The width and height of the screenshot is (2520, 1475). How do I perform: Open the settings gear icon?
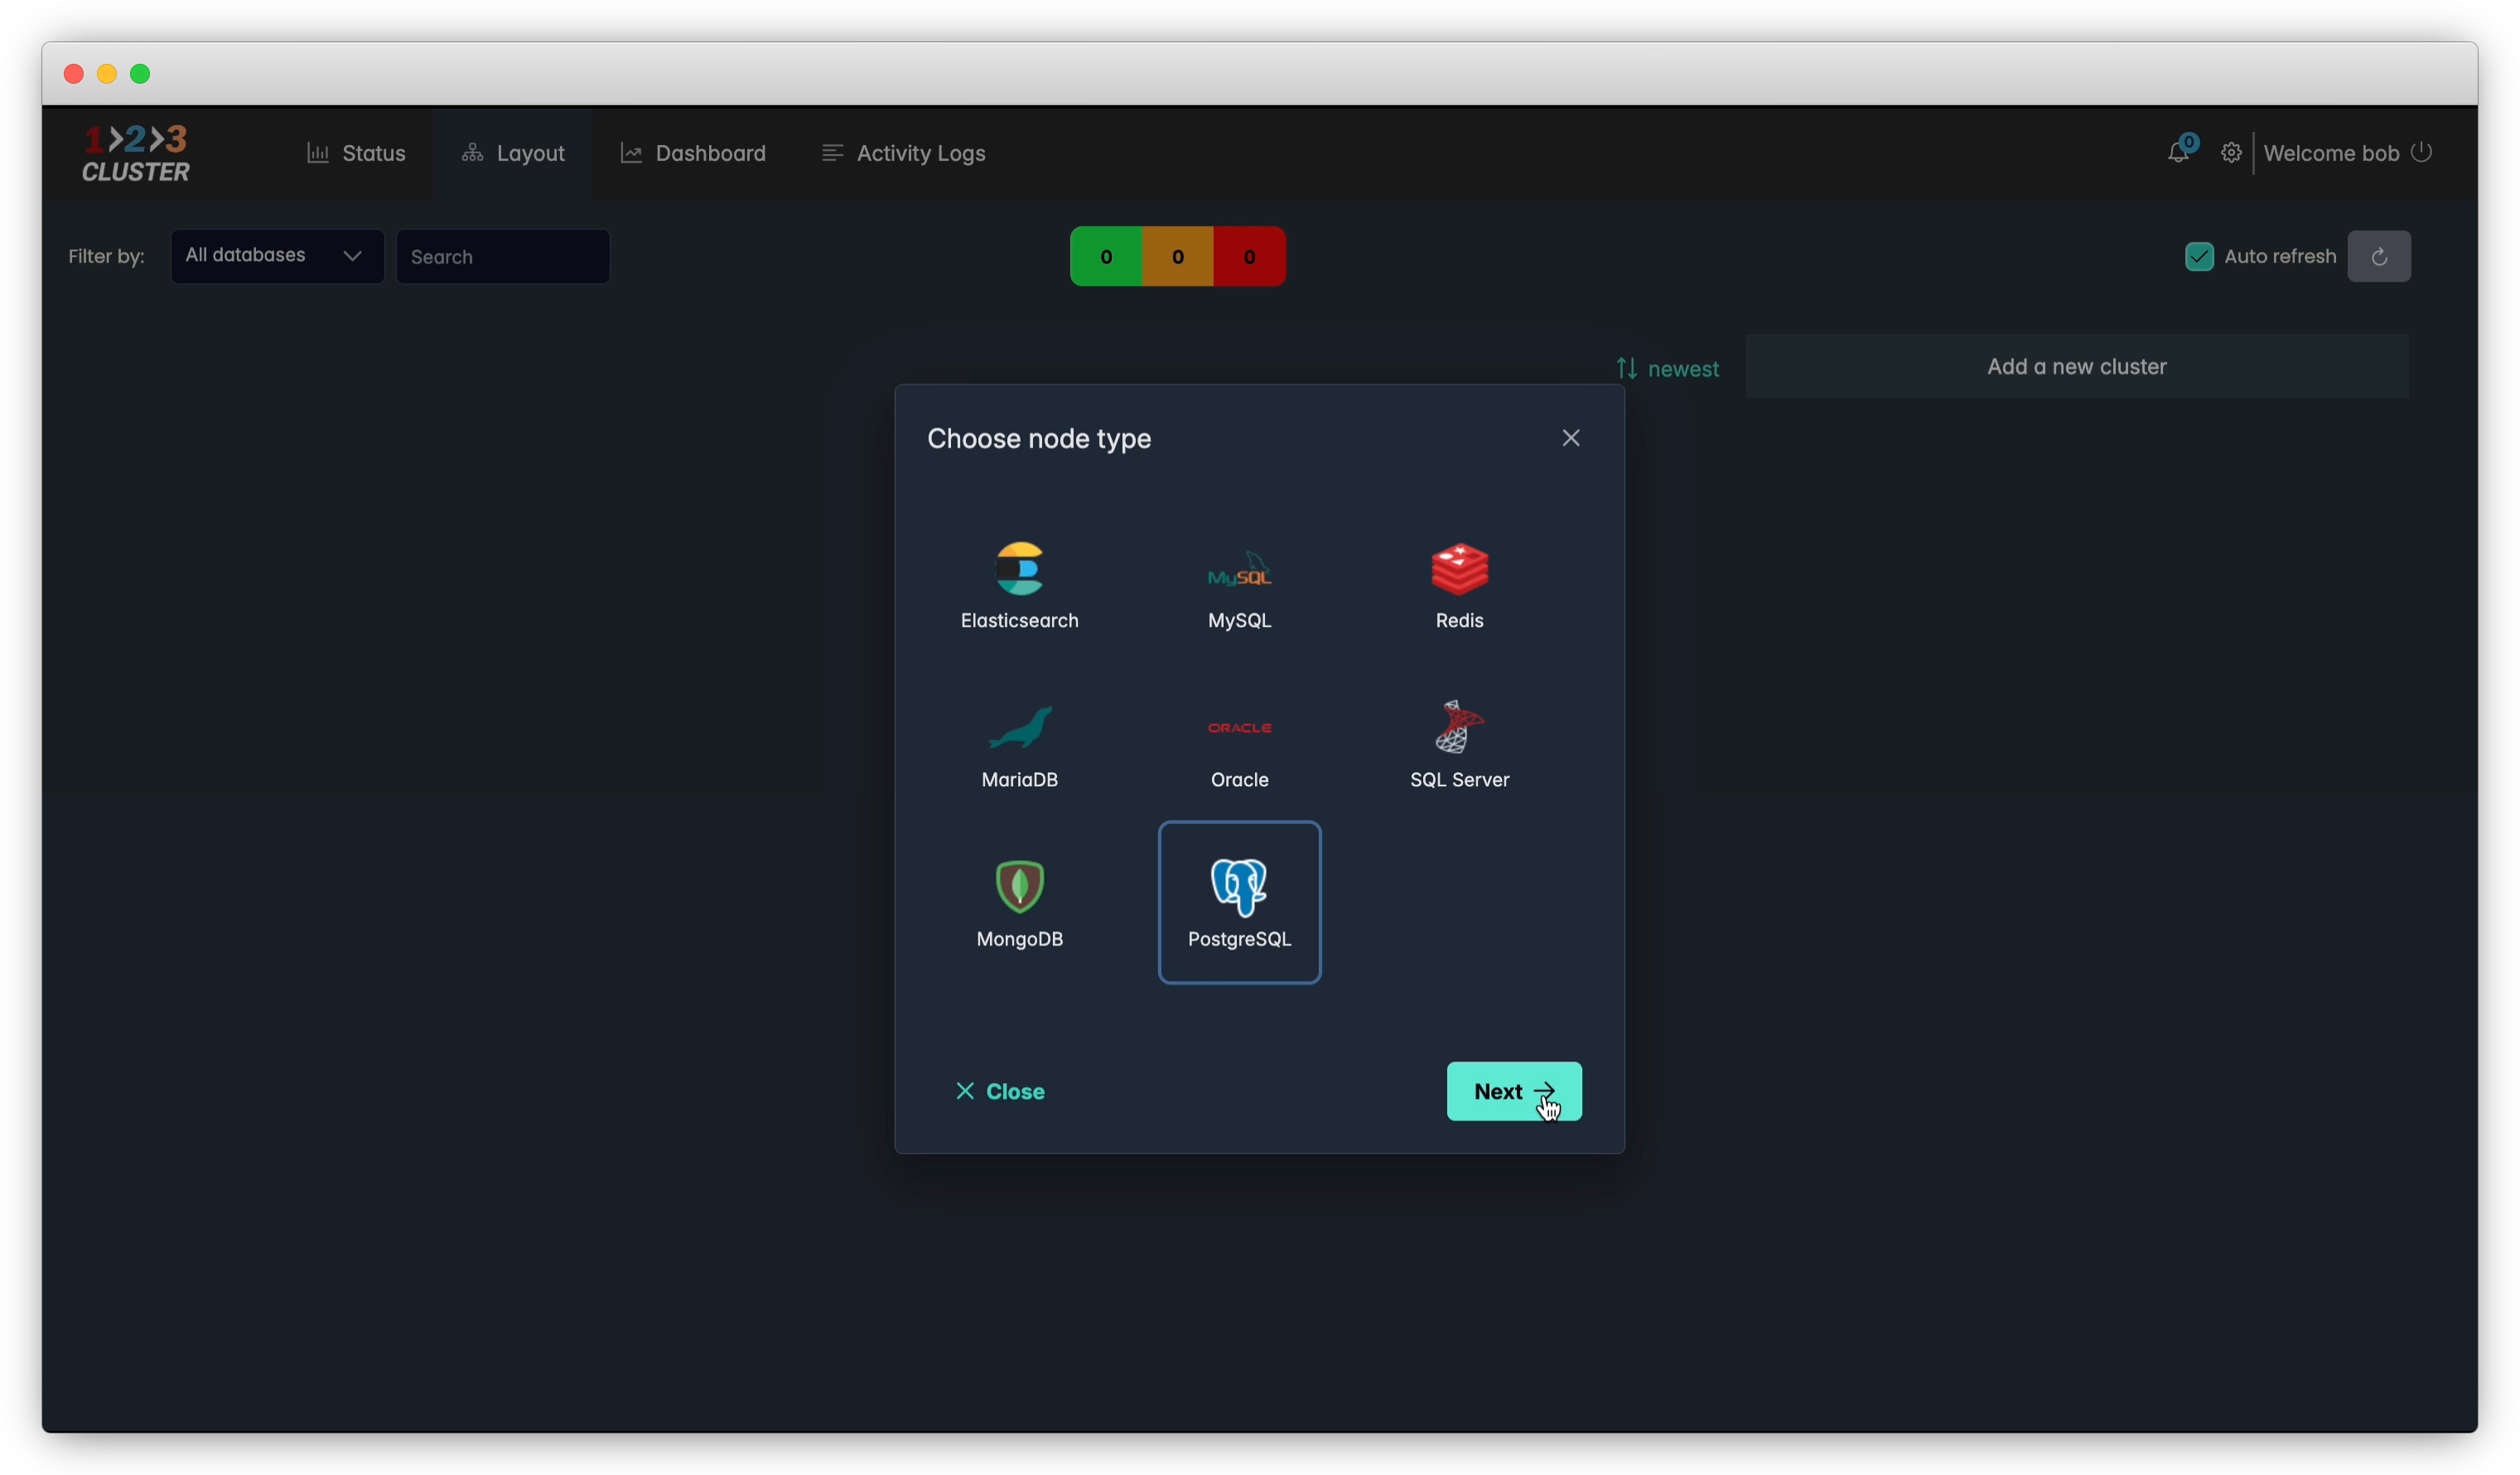tap(2230, 153)
